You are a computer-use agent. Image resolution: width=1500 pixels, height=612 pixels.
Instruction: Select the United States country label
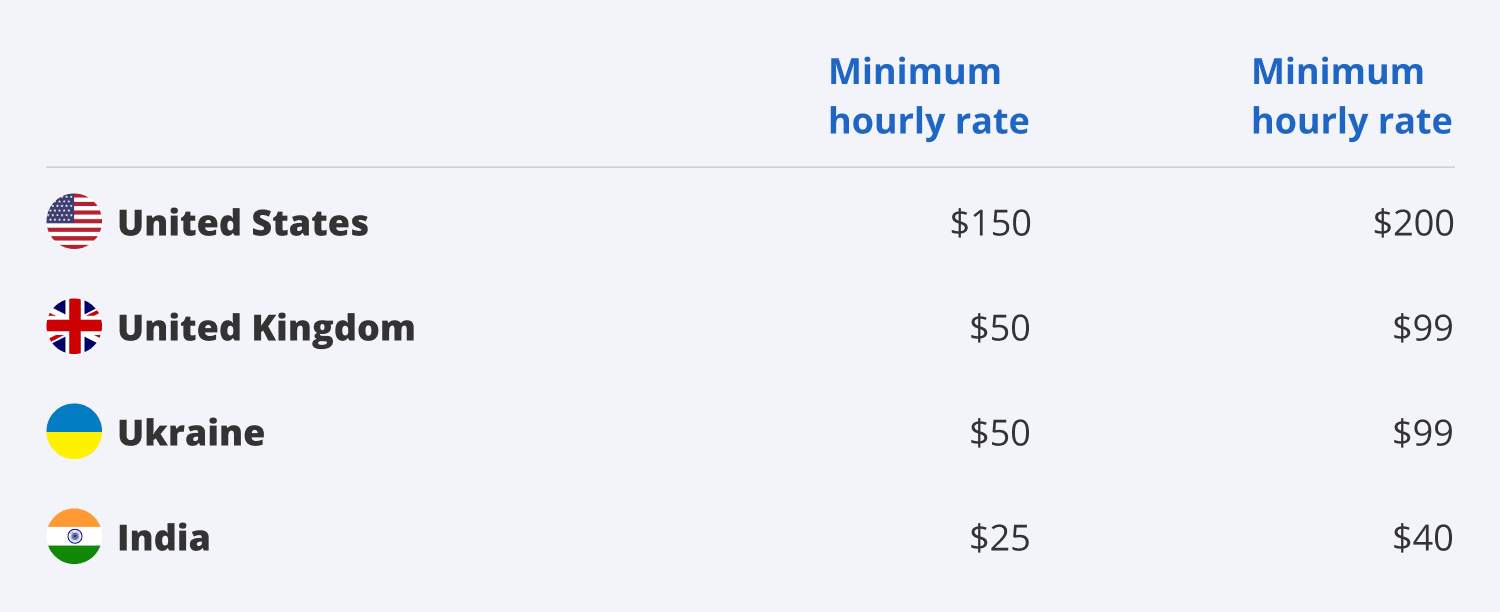tap(243, 222)
